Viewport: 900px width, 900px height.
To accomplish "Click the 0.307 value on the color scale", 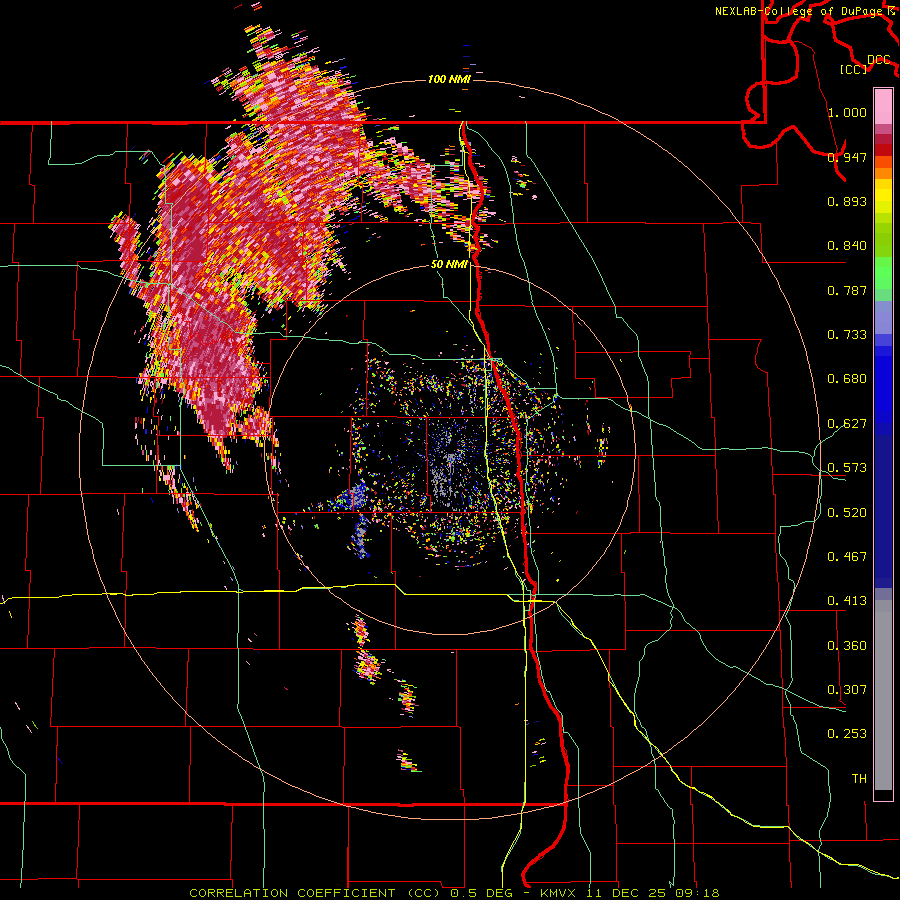I will pyautogui.click(x=847, y=690).
